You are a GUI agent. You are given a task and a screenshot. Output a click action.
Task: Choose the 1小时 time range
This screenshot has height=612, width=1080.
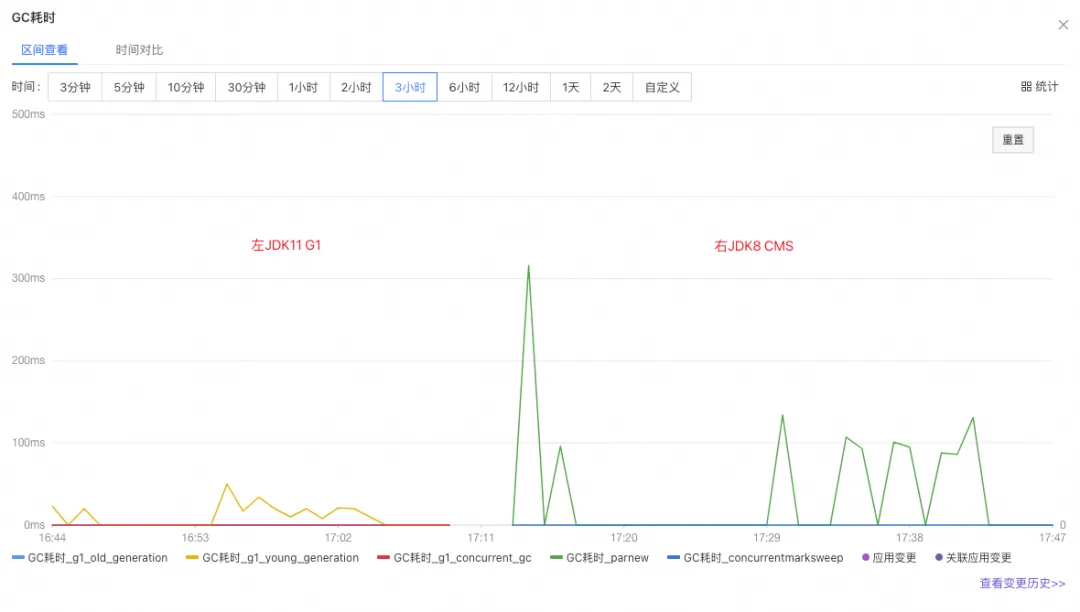(304, 87)
